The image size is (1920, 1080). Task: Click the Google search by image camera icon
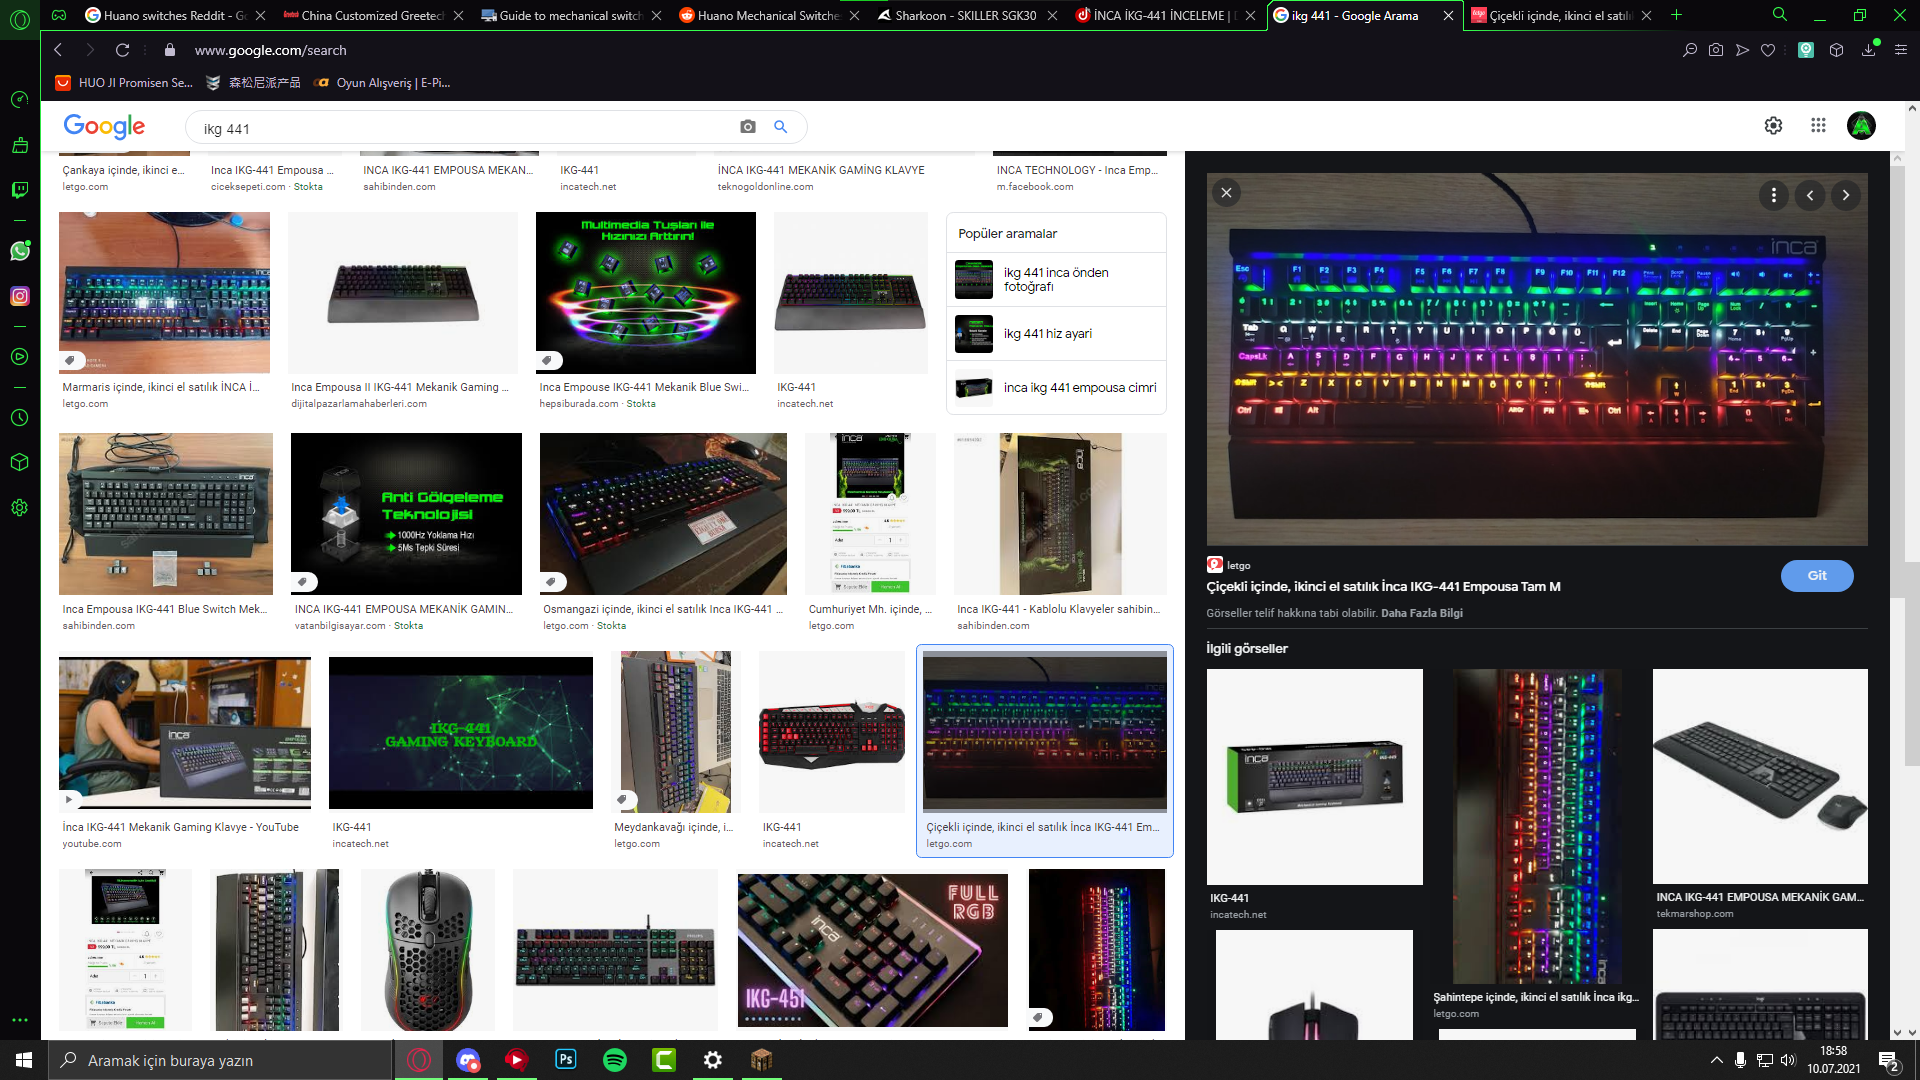click(748, 127)
